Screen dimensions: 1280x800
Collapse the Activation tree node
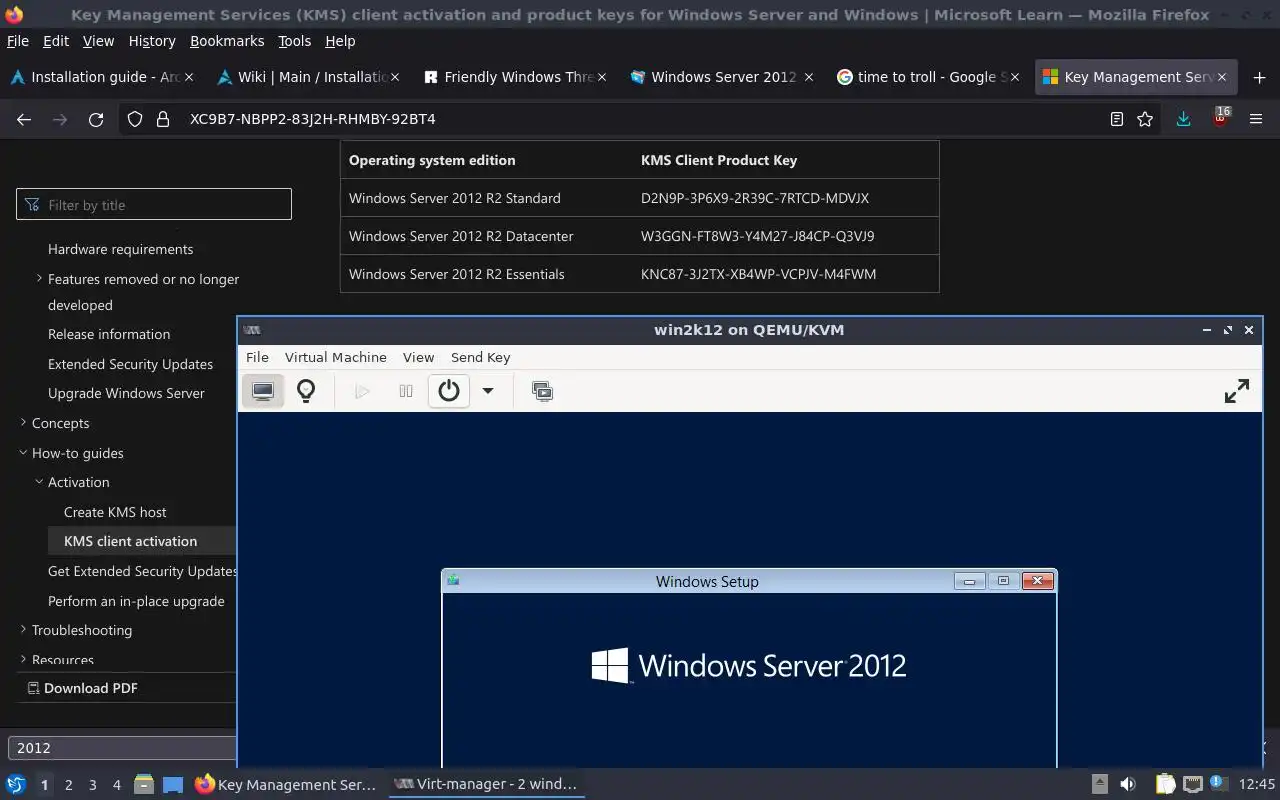pyautogui.click(x=39, y=482)
